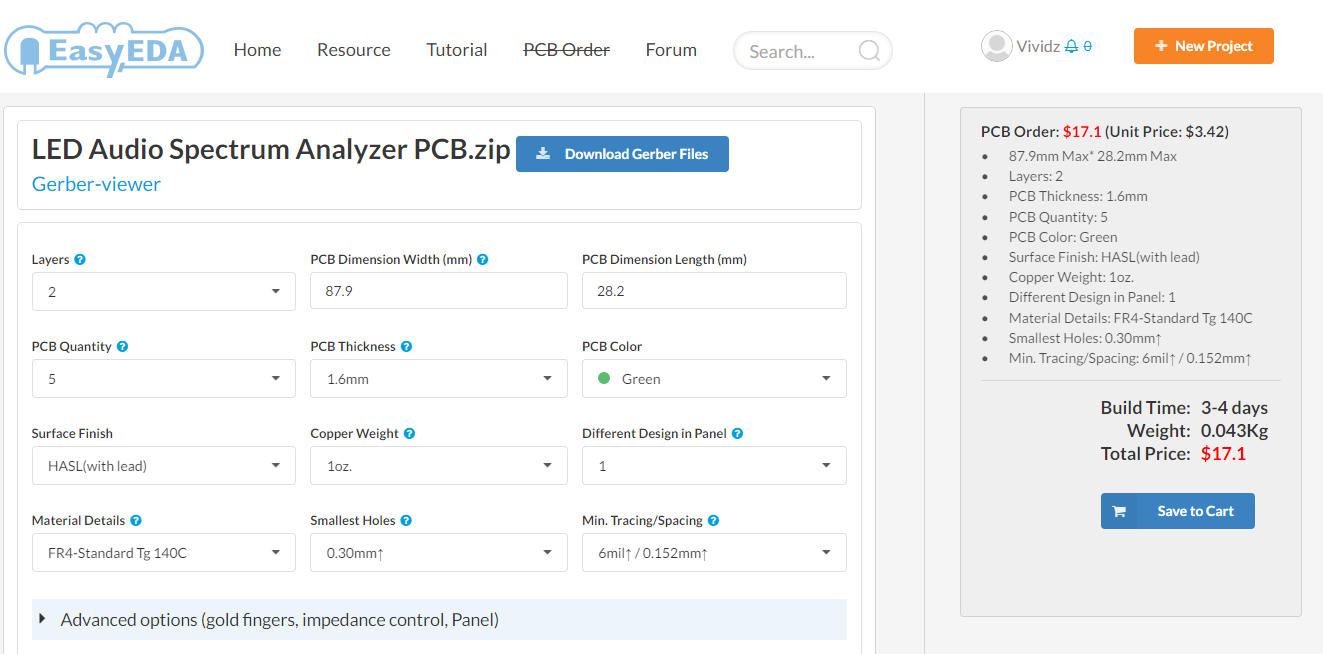Click Smallest Holes help icon
Viewport: 1323px width, 654px height.
point(406,520)
